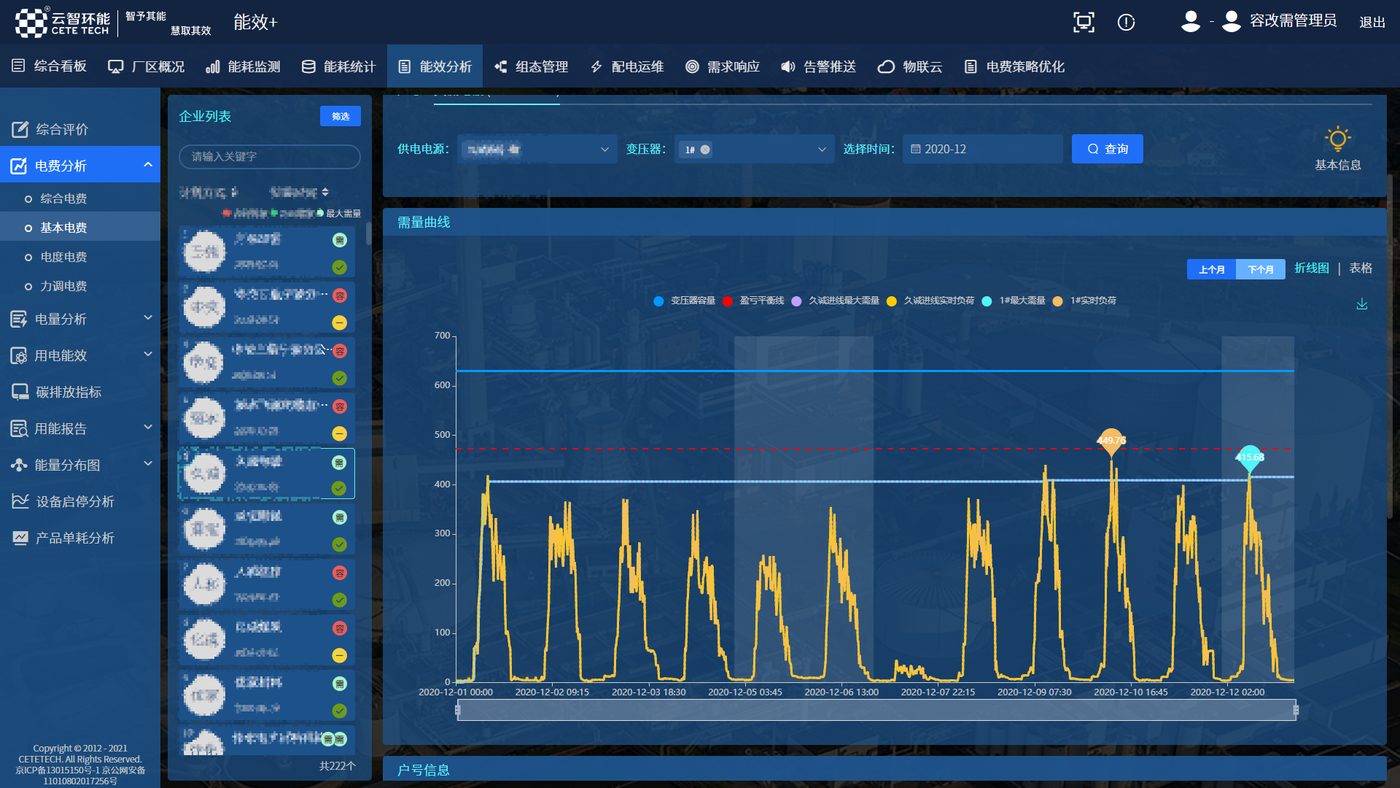Open the 电费策略优化 navigation tab

(1014, 67)
